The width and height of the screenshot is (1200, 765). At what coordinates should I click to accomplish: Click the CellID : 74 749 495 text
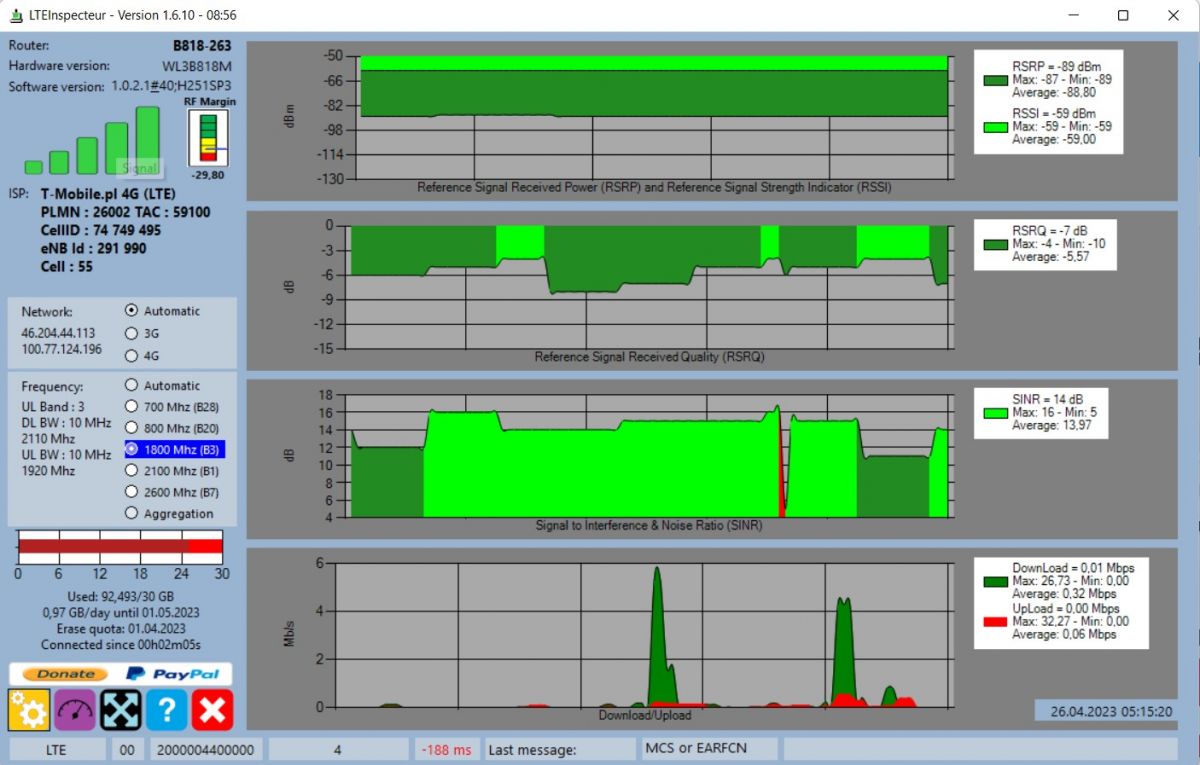[100, 230]
